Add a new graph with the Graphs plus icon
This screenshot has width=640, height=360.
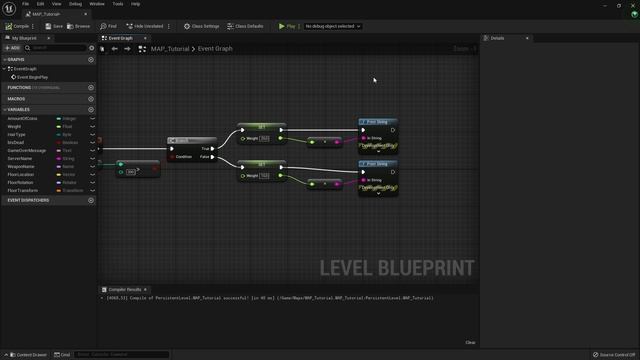click(91, 60)
